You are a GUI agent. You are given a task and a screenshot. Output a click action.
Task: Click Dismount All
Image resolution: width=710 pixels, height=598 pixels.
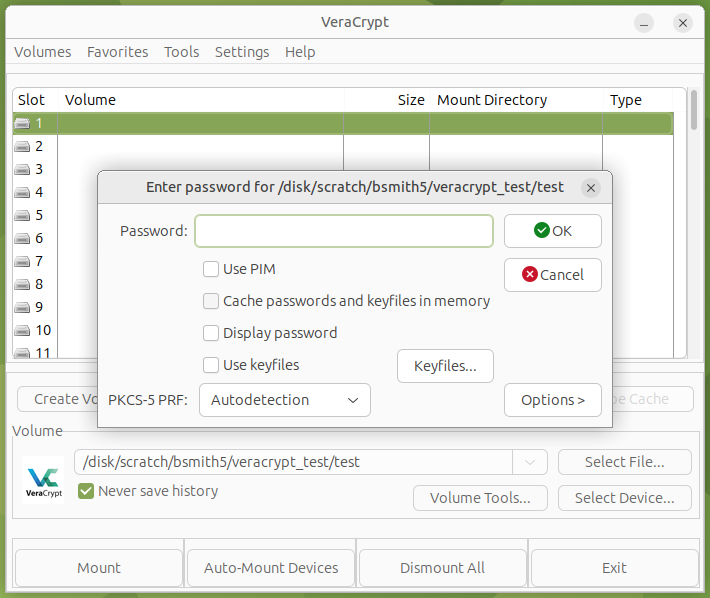coord(443,568)
